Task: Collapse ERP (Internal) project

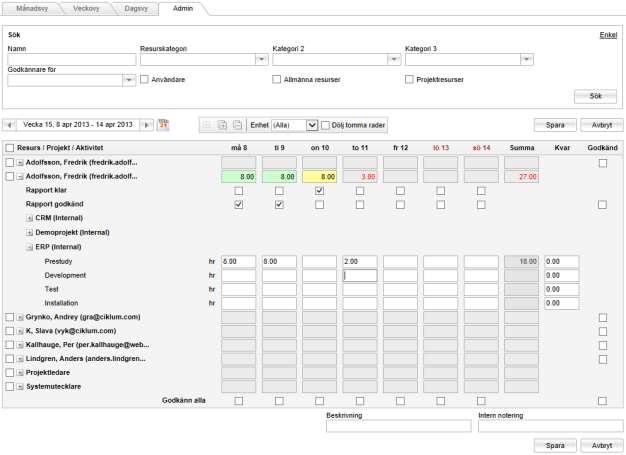Action: (x=29, y=247)
